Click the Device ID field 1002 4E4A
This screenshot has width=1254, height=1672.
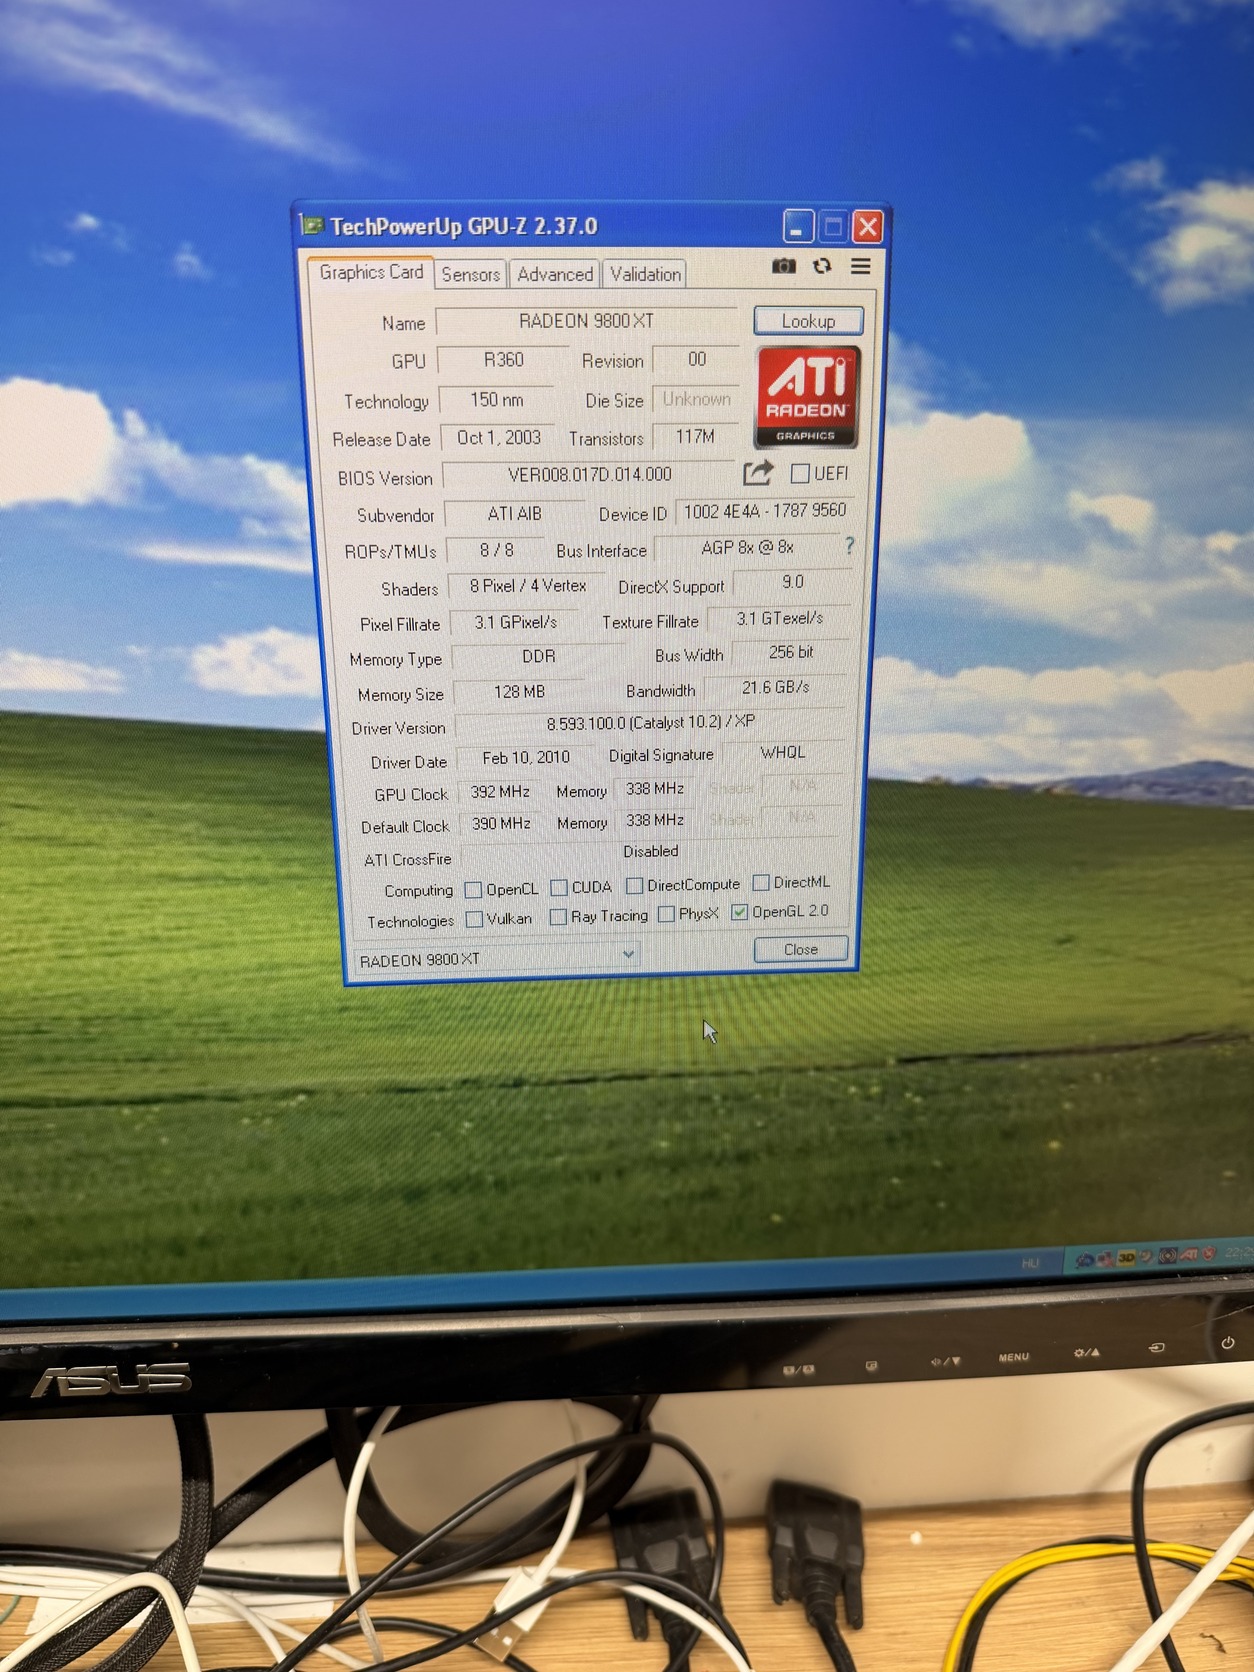[x=765, y=511]
